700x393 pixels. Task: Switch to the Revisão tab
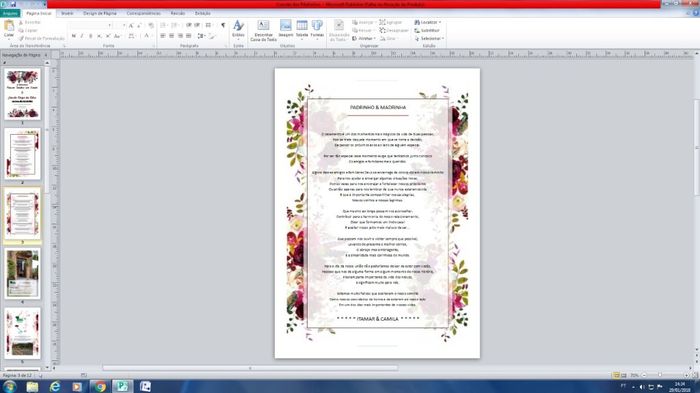point(178,13)
